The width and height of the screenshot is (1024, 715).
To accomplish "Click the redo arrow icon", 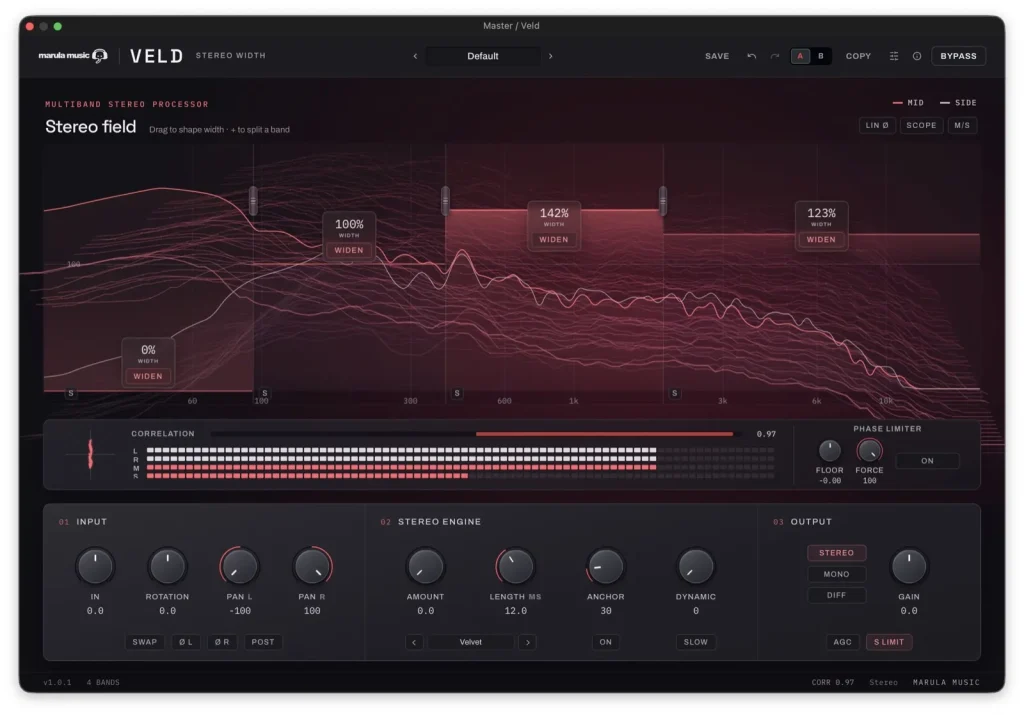I will [x=775, y=56].
